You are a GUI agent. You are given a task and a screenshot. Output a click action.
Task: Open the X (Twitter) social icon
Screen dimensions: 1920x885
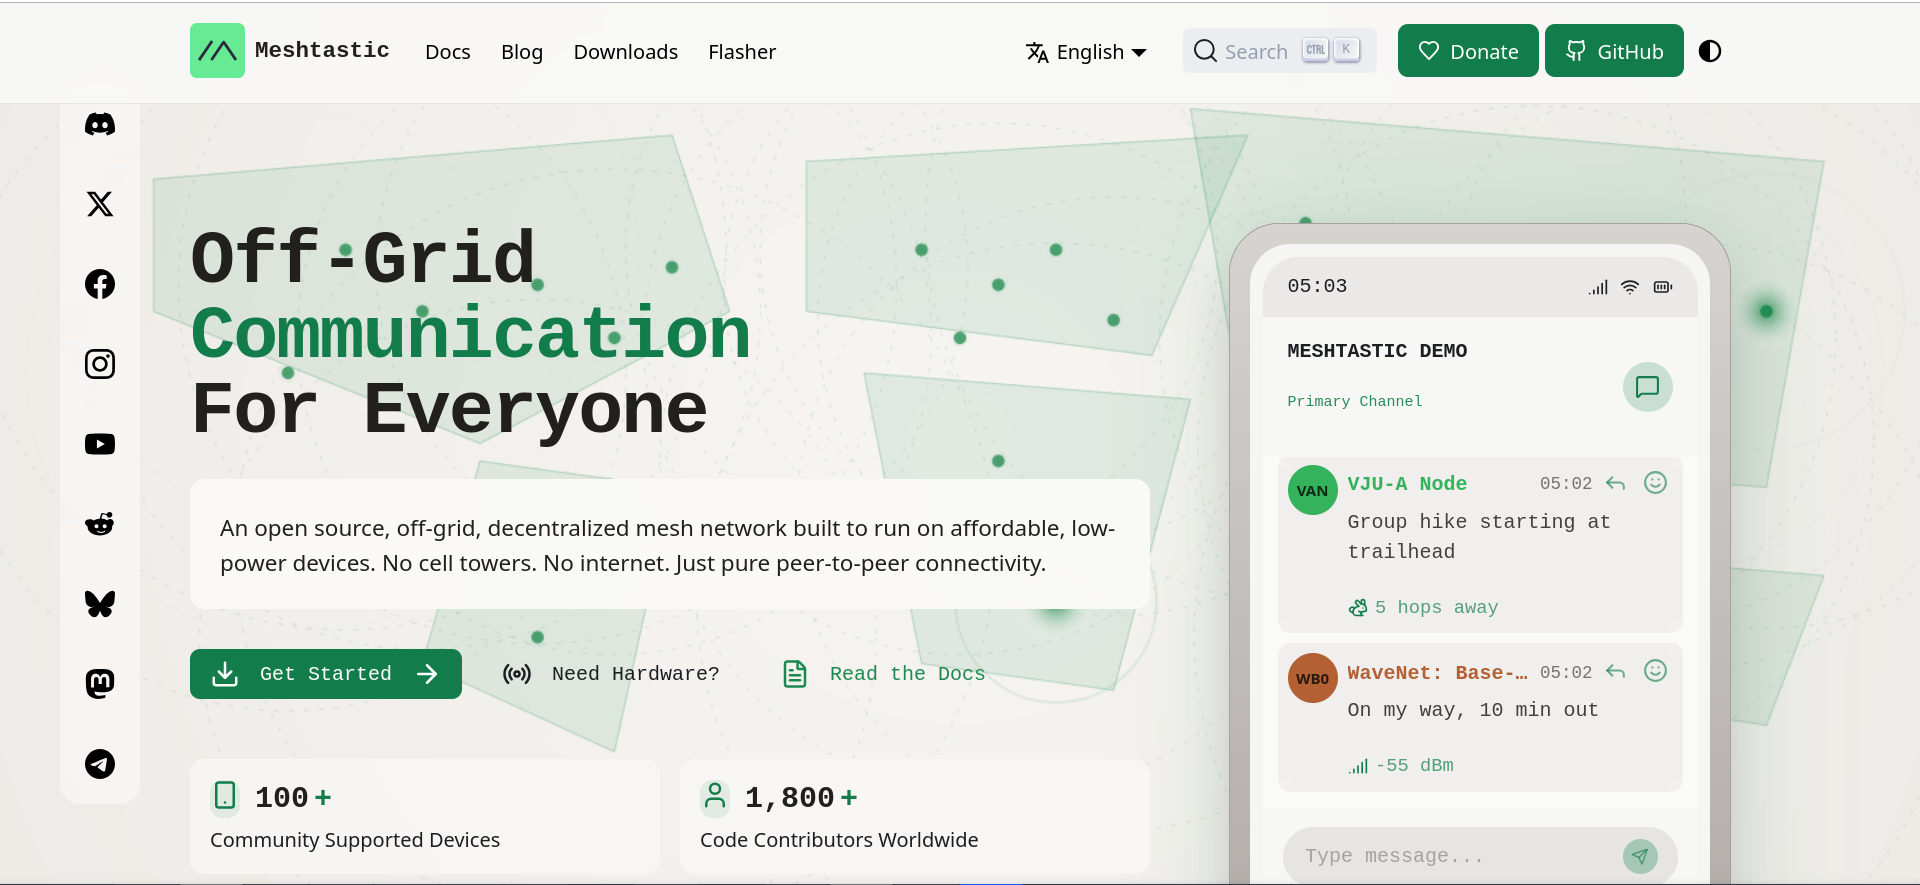click(100, 204)
